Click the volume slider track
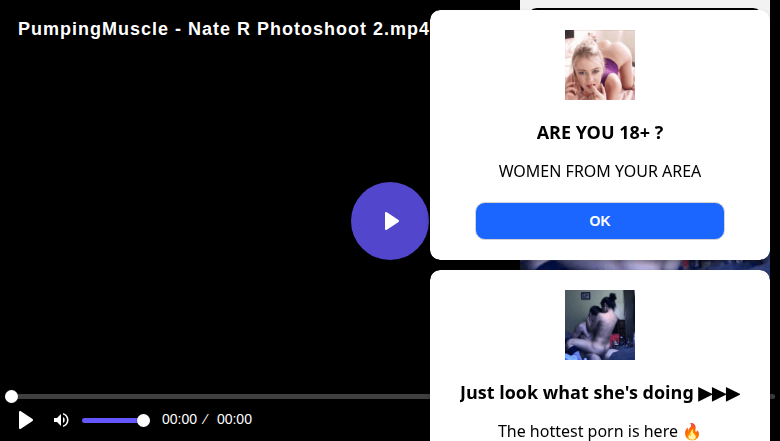The width and height of the screenshot is (780, 441). (110, 420)
